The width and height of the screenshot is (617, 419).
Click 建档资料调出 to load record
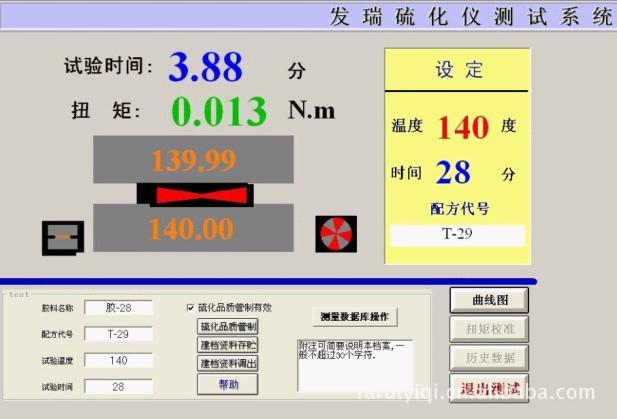tap(228, 363)
